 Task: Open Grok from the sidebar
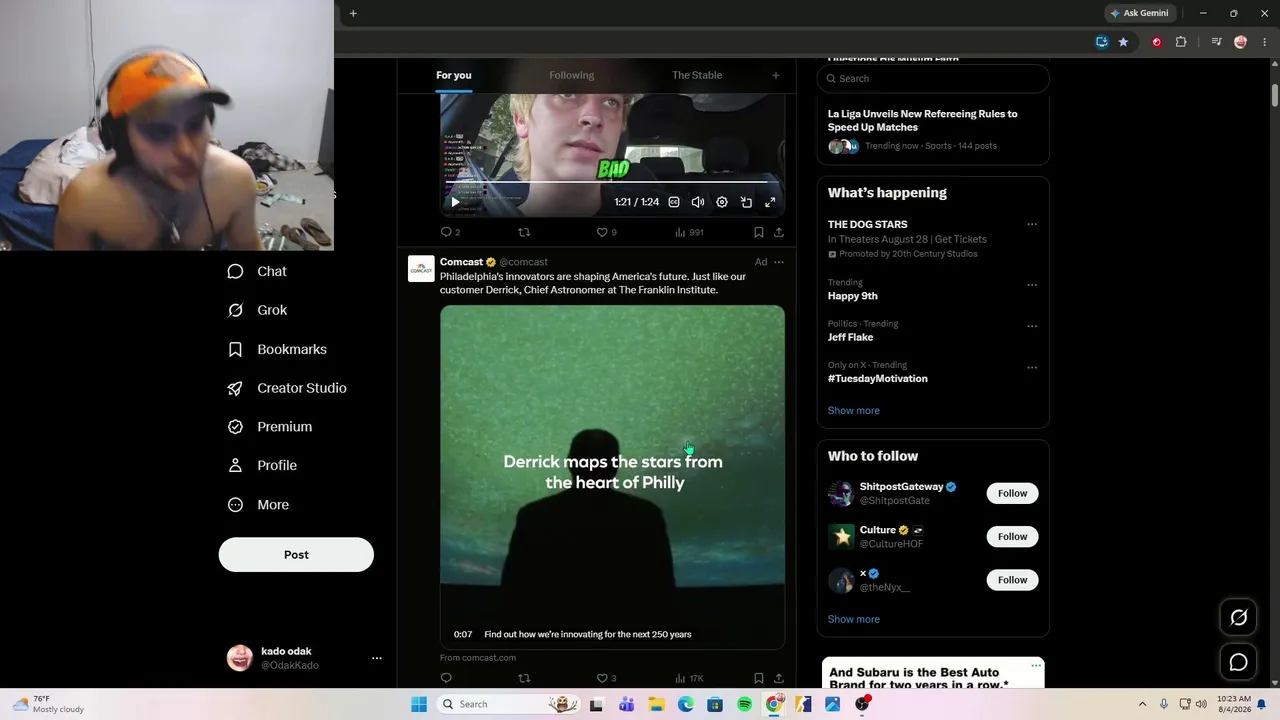pos(257,310)
